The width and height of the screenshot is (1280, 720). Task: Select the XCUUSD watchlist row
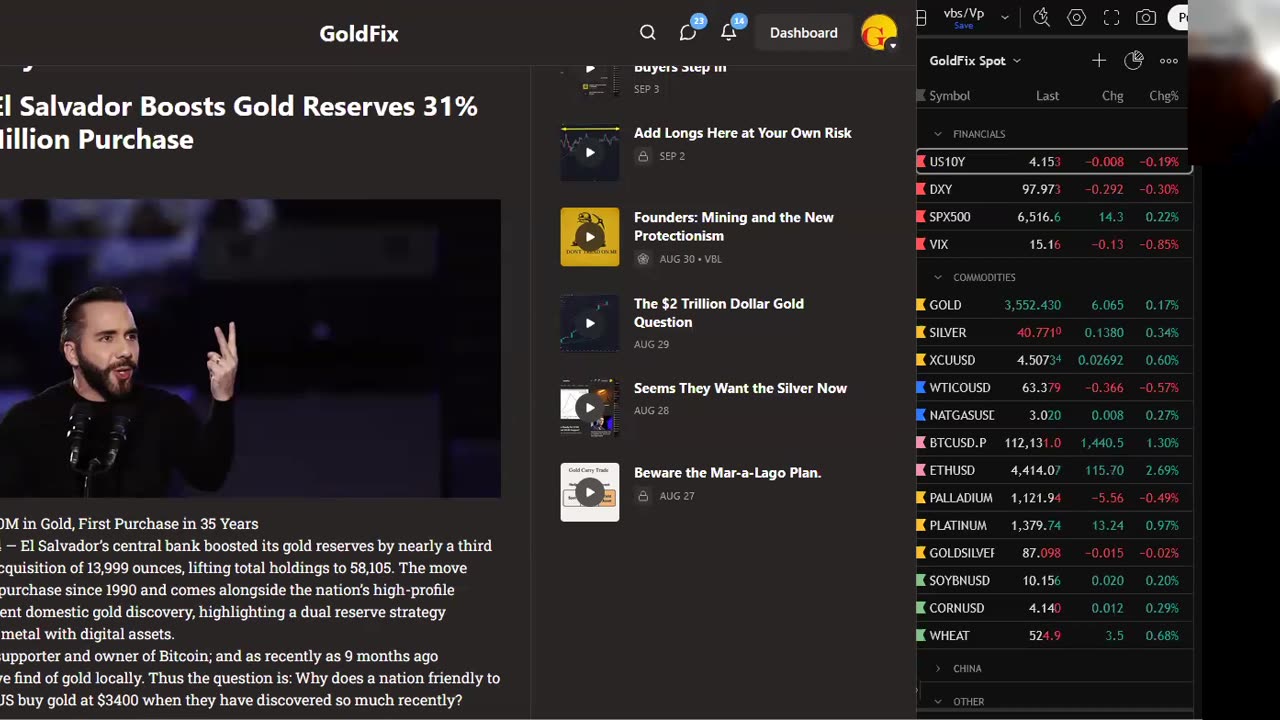(1054, 360)
